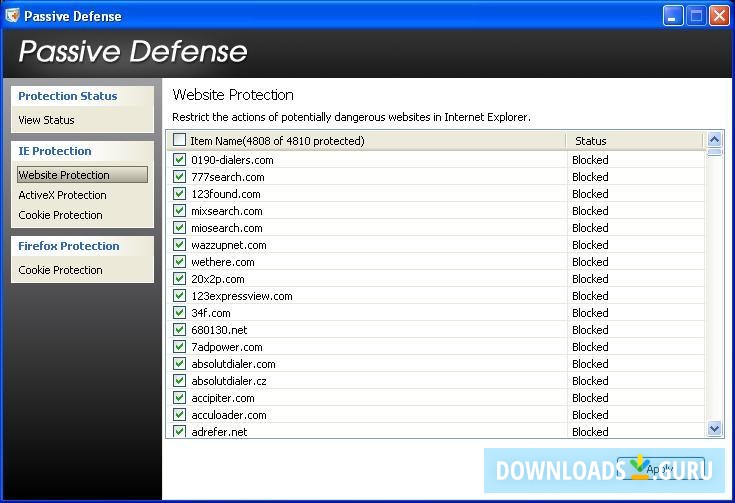
Task: Select the acculoader.com row text
Action: point(229,415)
